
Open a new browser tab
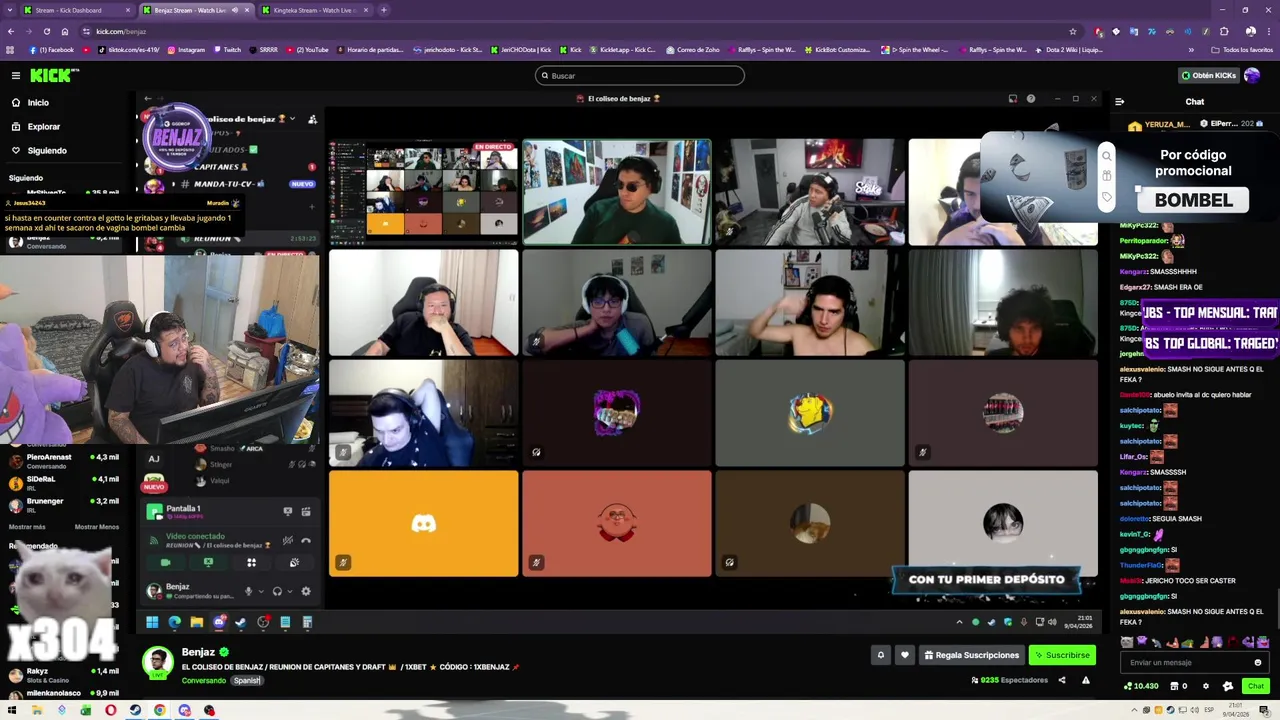383,10
